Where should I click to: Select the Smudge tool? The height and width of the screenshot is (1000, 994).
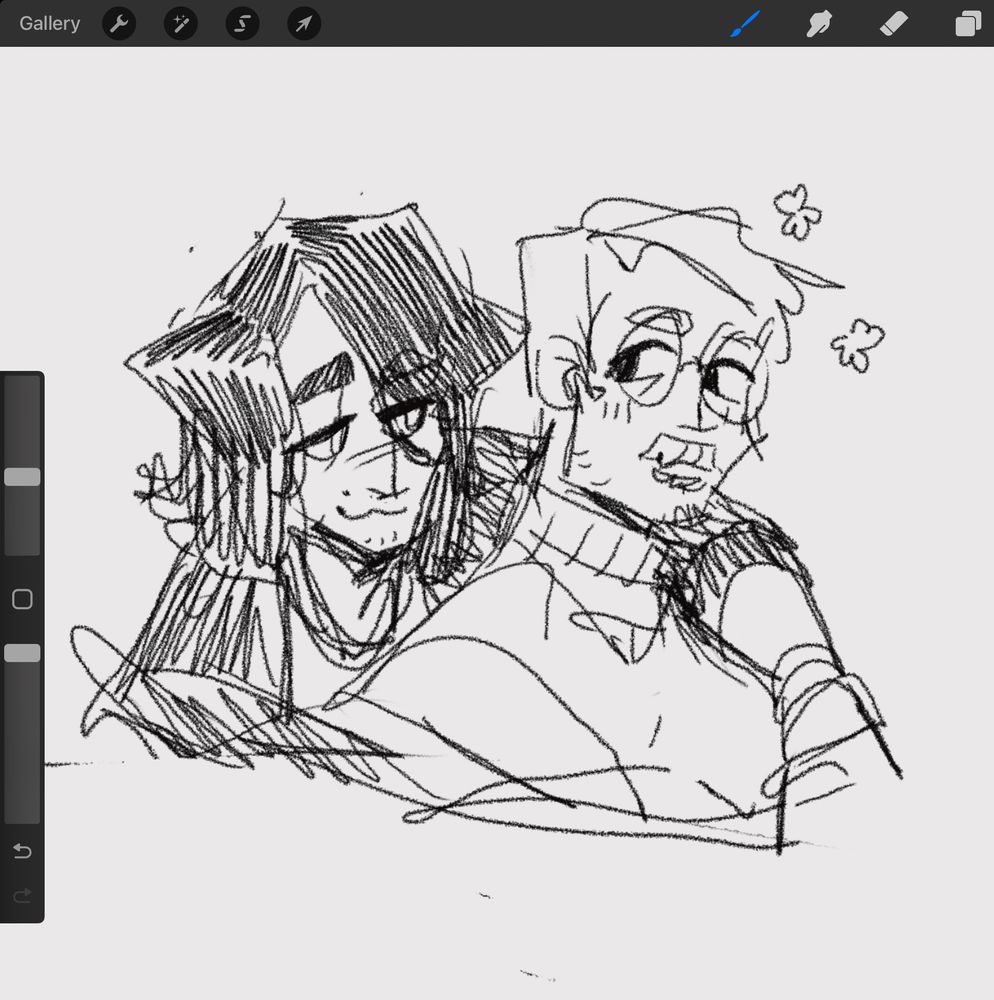click(x=819, y=24)
